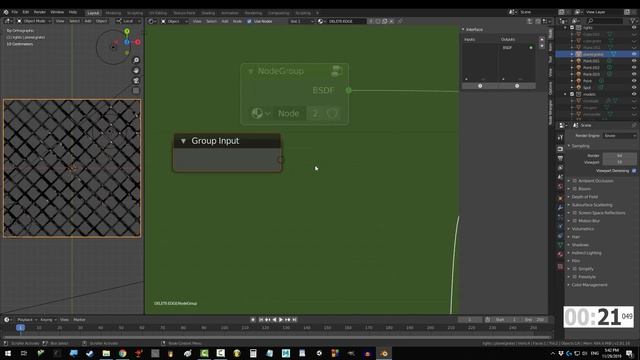
Task: Click the red X axis on the navigation gizmo
Action: click(138, 42)
